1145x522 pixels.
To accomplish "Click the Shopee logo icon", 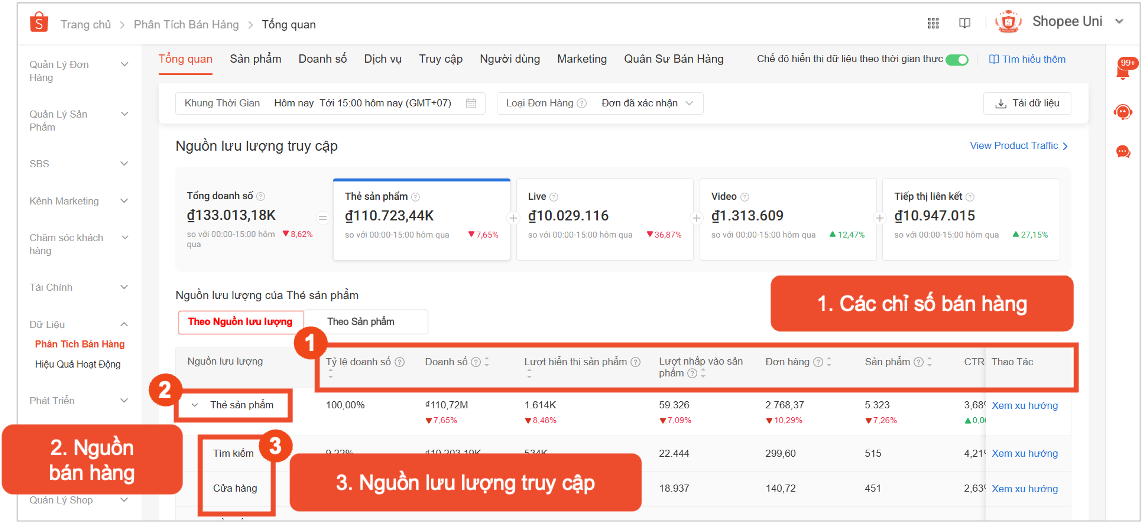I will click(x=39, y=23).
